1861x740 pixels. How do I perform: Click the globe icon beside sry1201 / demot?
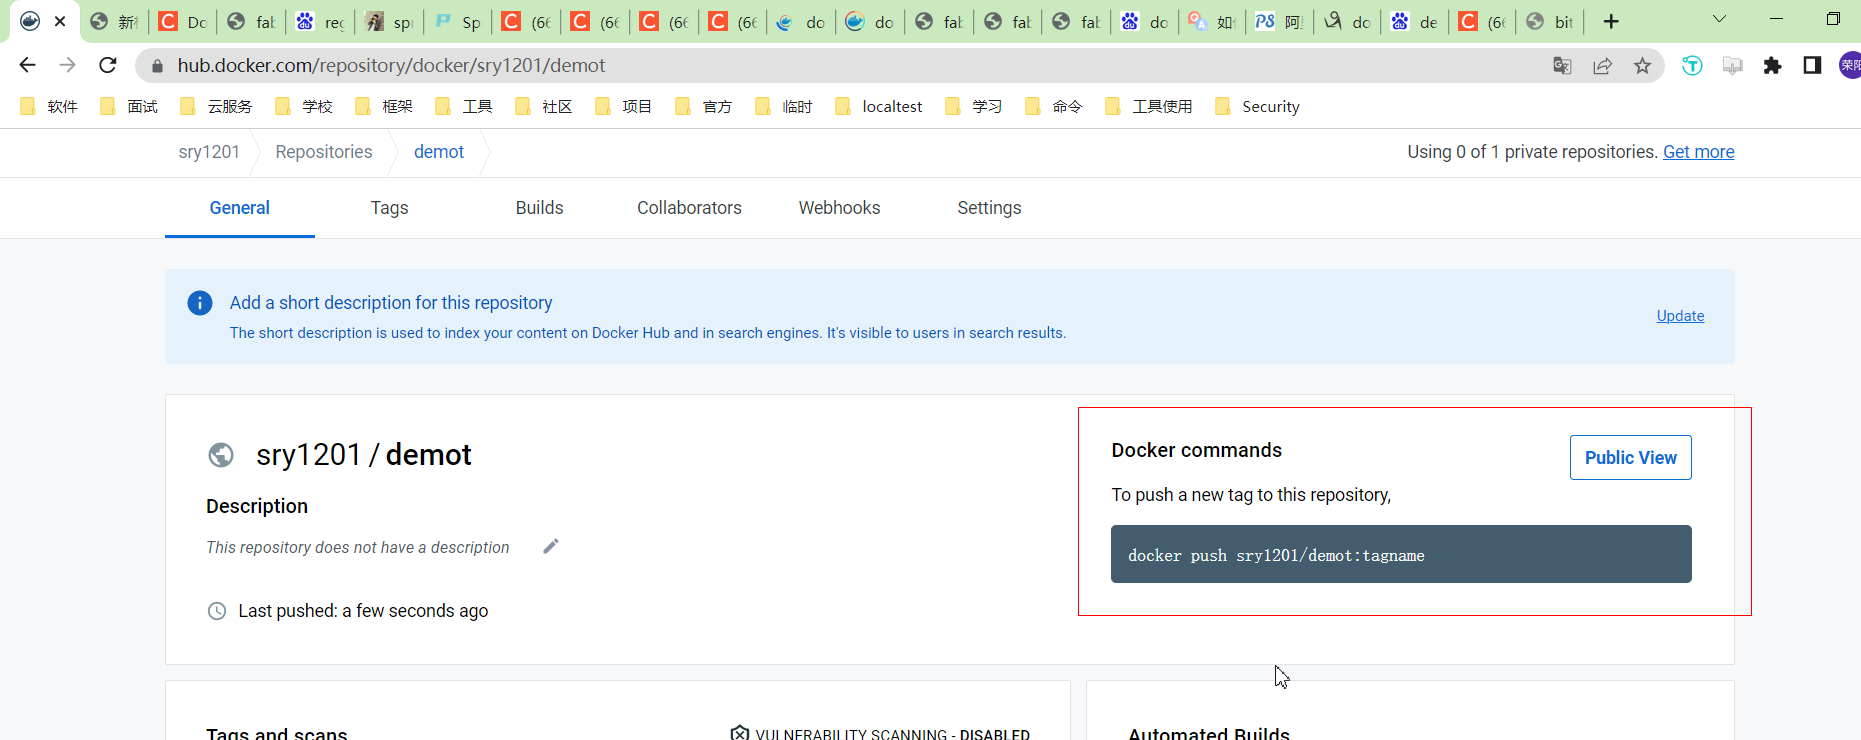coord(221,455)
